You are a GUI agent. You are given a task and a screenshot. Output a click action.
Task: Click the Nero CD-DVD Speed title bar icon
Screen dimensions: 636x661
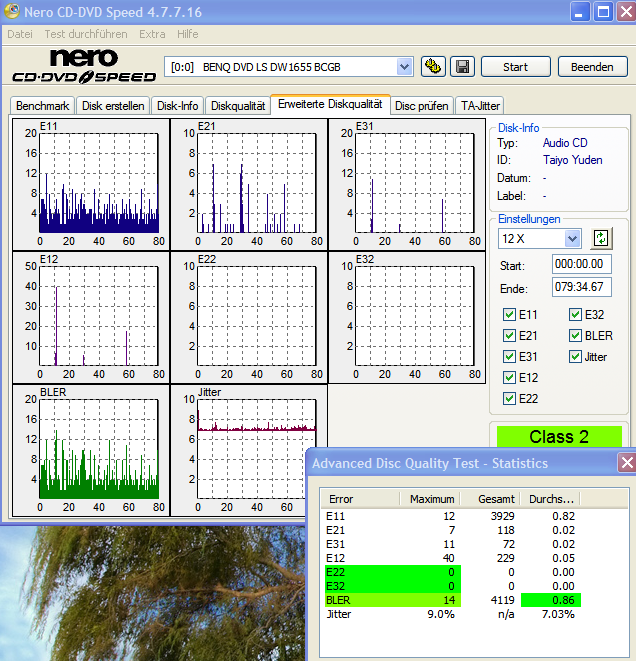tap(13, 12)
